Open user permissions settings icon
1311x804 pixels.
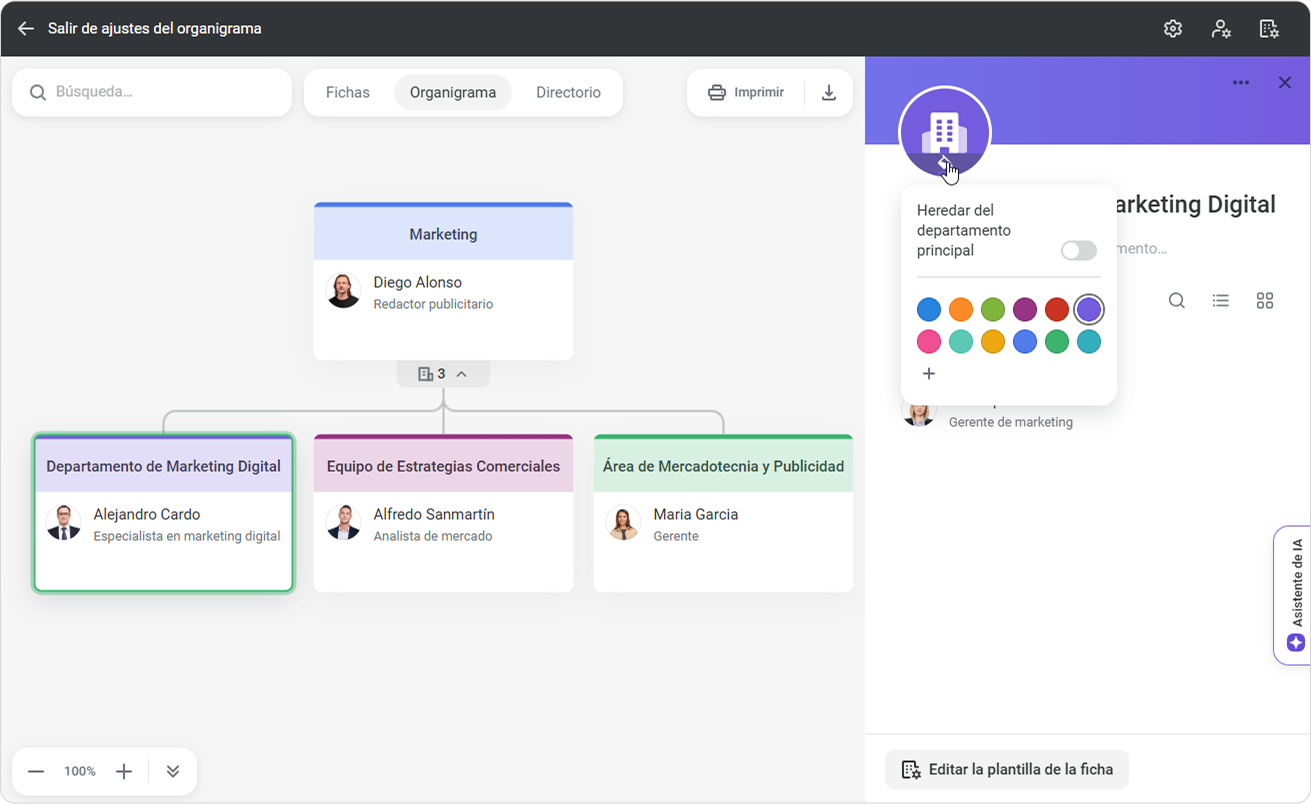coord(1221,29)
